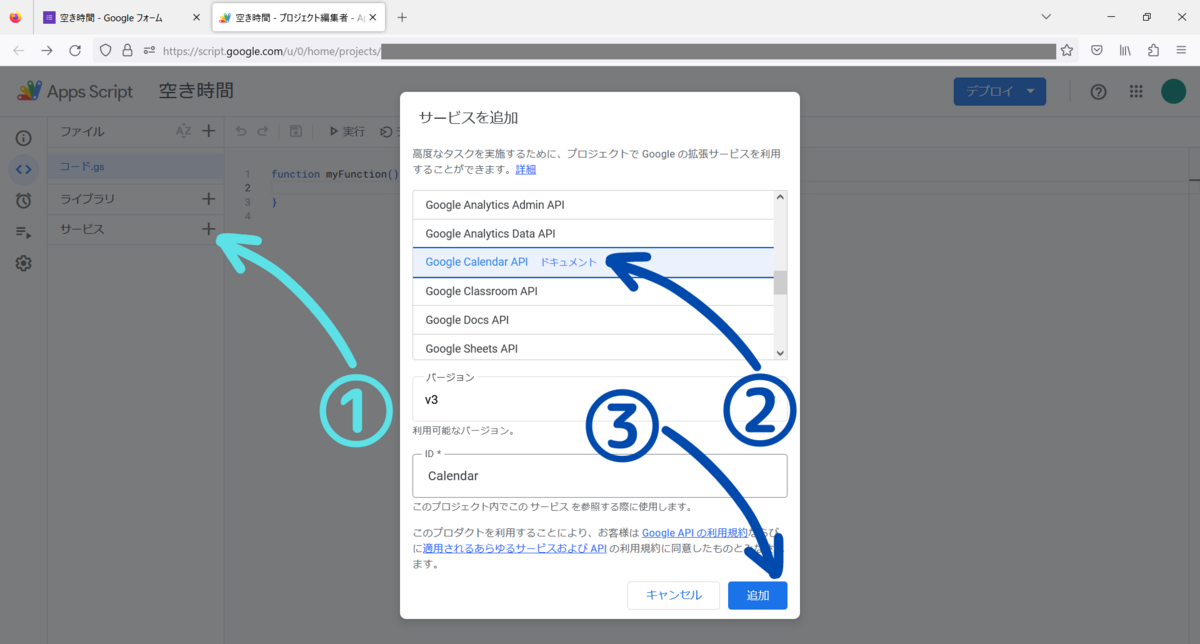Viewport: 1200px width, 644px height.
Task: Select Google Classroom API
Action: pyautogui.click(x=594, y=291)
